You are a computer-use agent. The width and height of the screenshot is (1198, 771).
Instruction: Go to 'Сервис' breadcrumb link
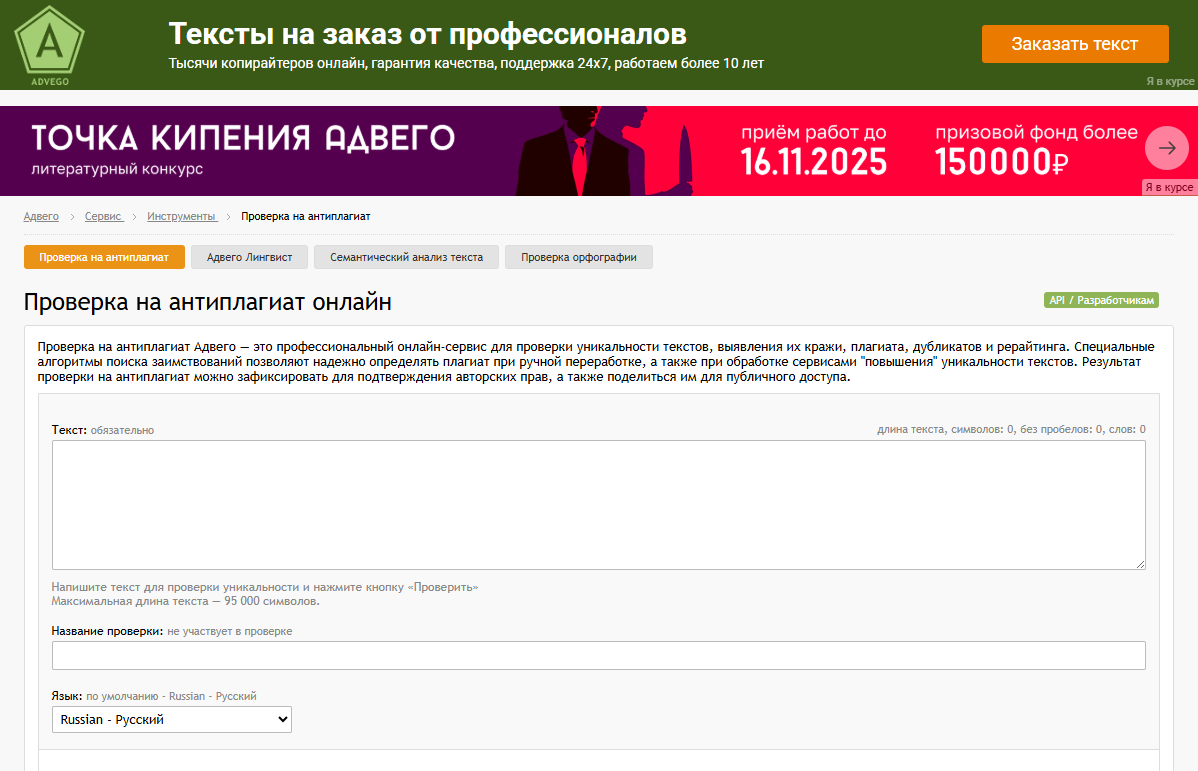click(103, 216)
